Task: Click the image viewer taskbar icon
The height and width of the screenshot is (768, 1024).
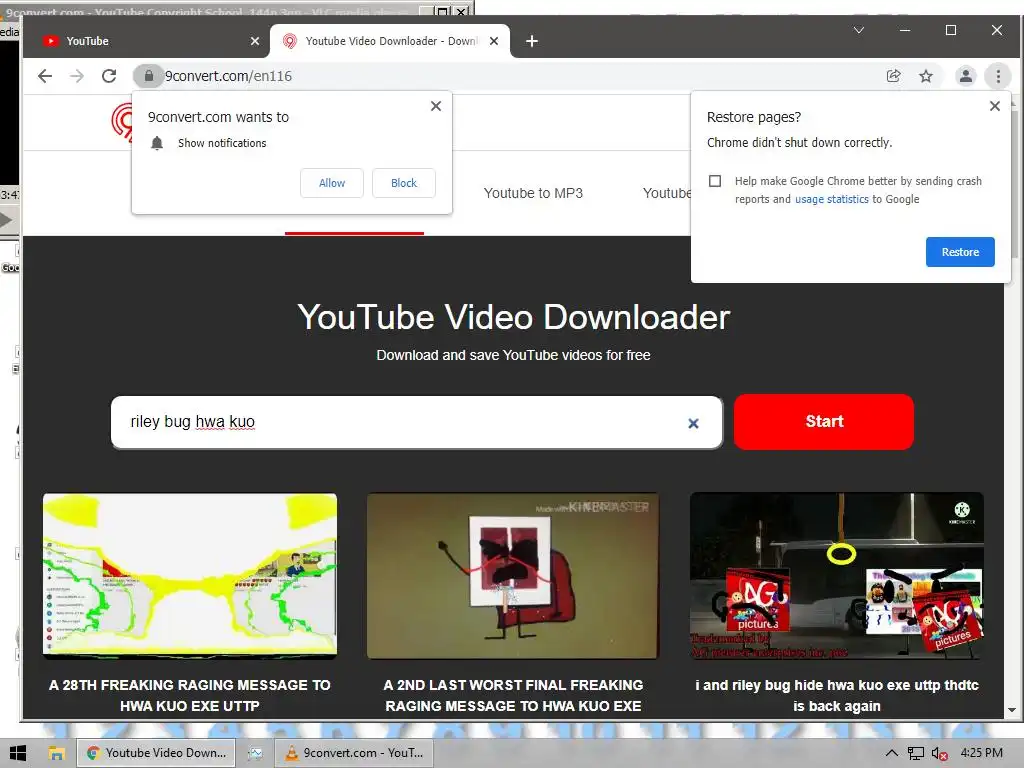Action: [x=255, y=754]
